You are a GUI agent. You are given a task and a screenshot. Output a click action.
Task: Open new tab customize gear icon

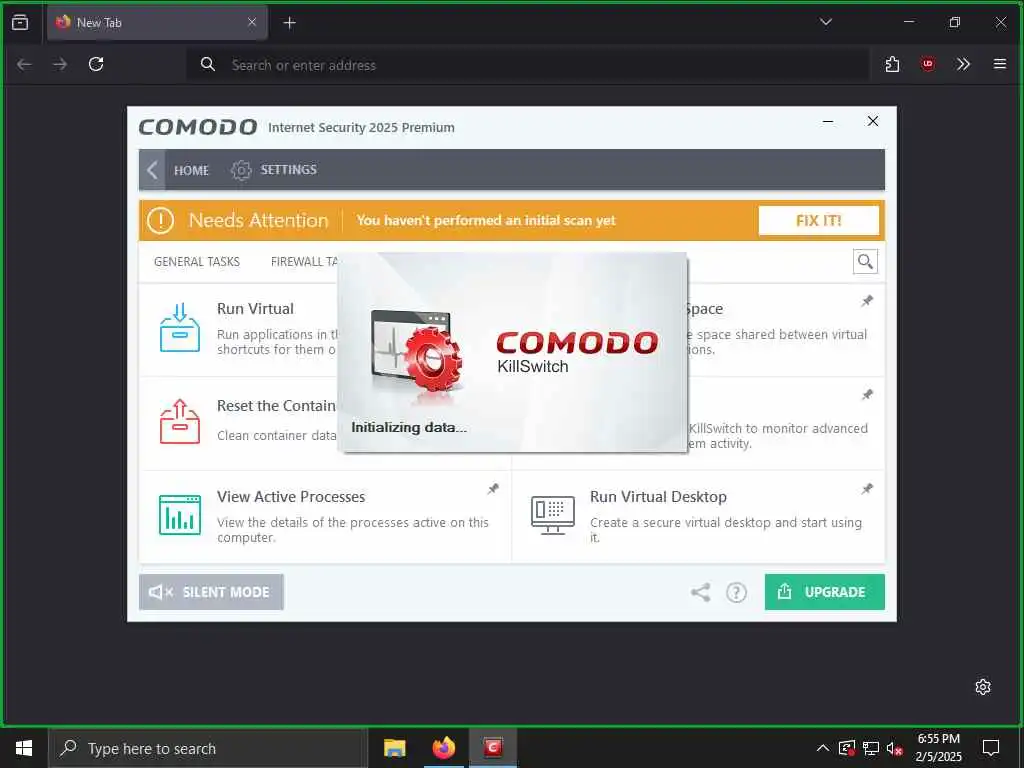(x=983, y=687)
